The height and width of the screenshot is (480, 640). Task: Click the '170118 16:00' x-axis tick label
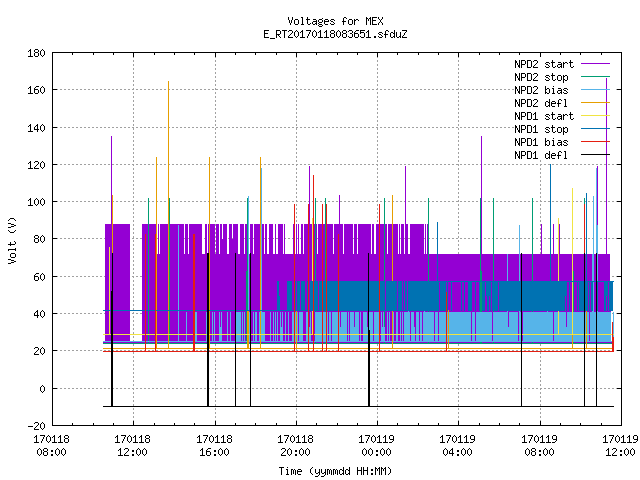[214, 445]
